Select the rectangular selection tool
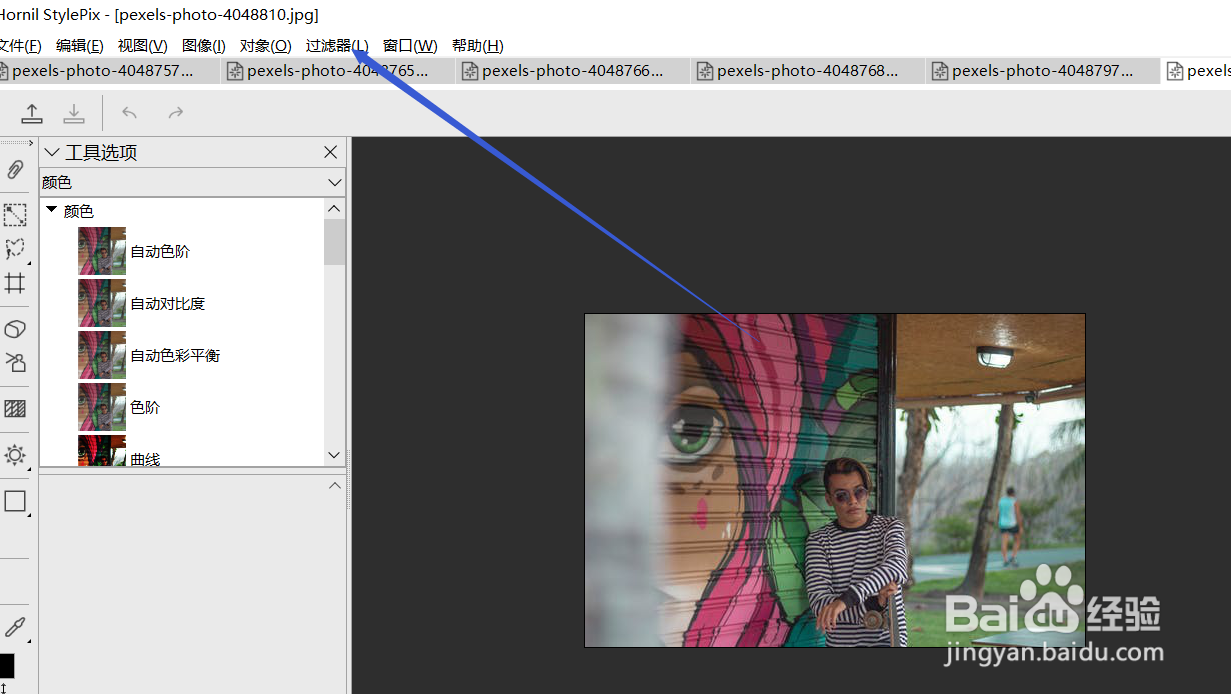1231x694 pixels. 15,215
